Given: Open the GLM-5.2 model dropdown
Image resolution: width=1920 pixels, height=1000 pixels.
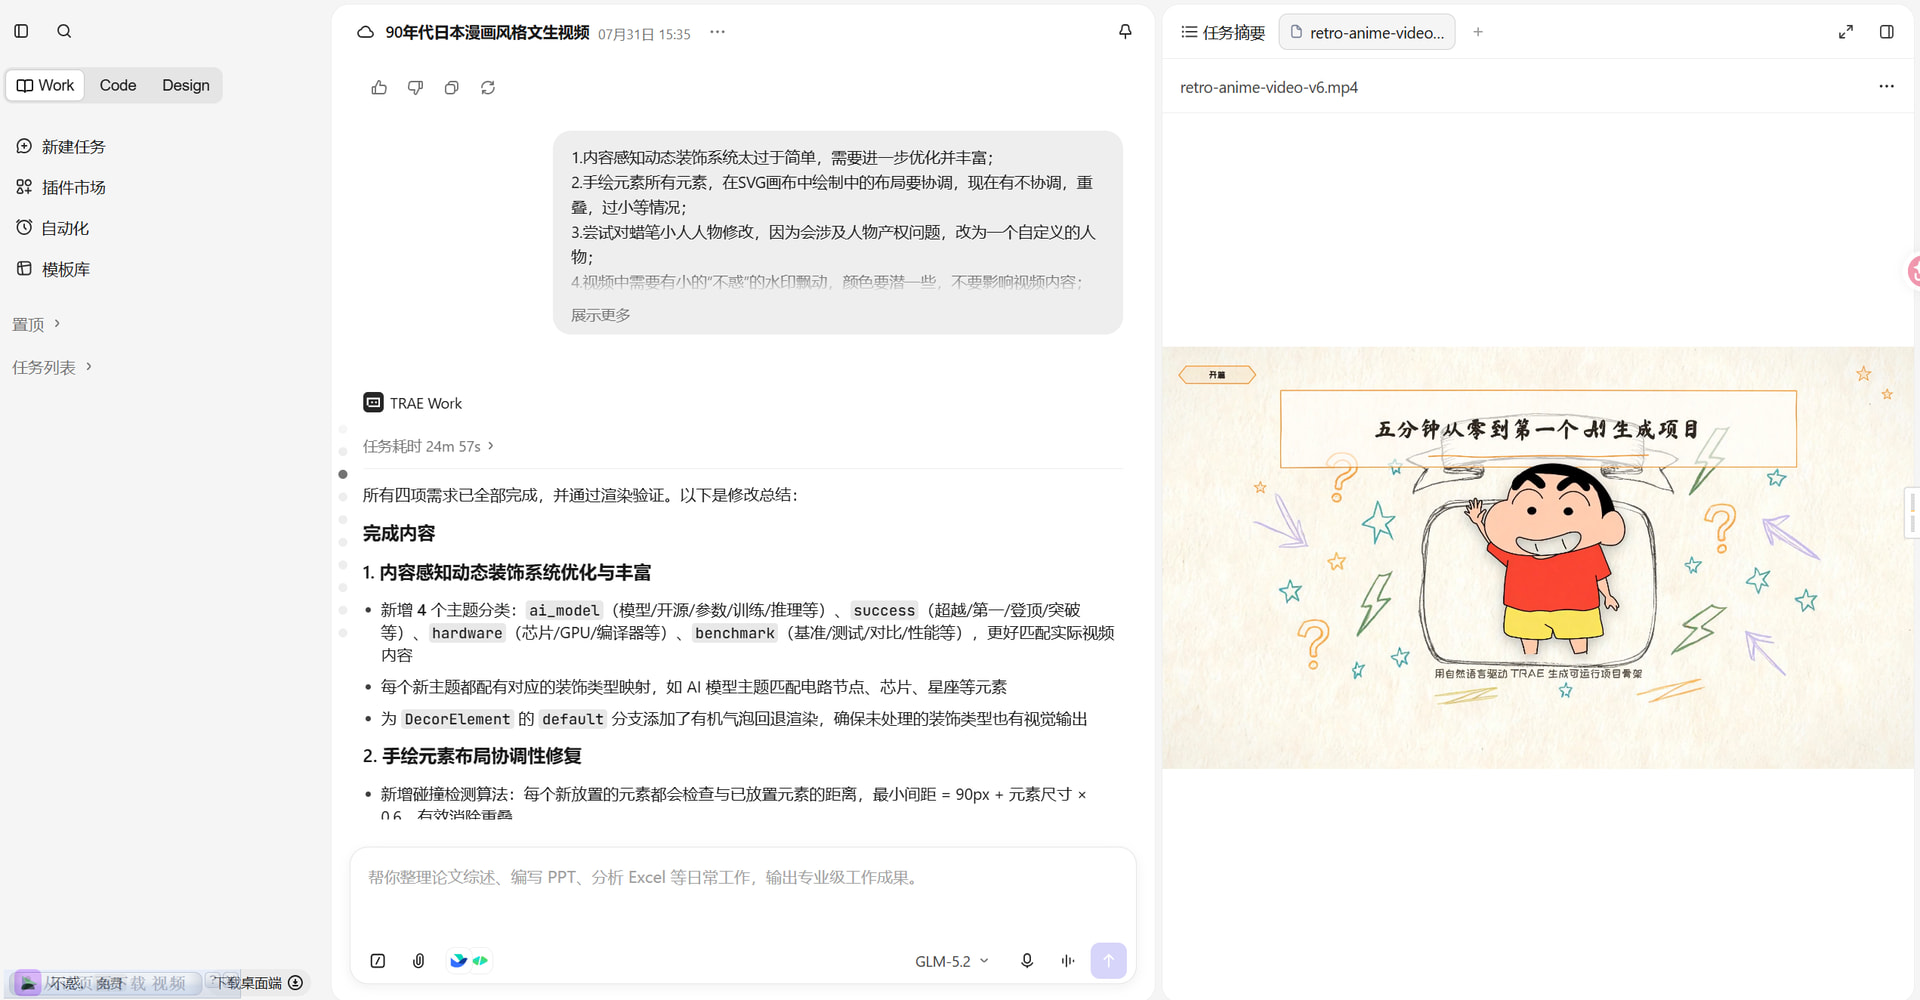Looking at the screenshot, I should (x=952, y=961).
